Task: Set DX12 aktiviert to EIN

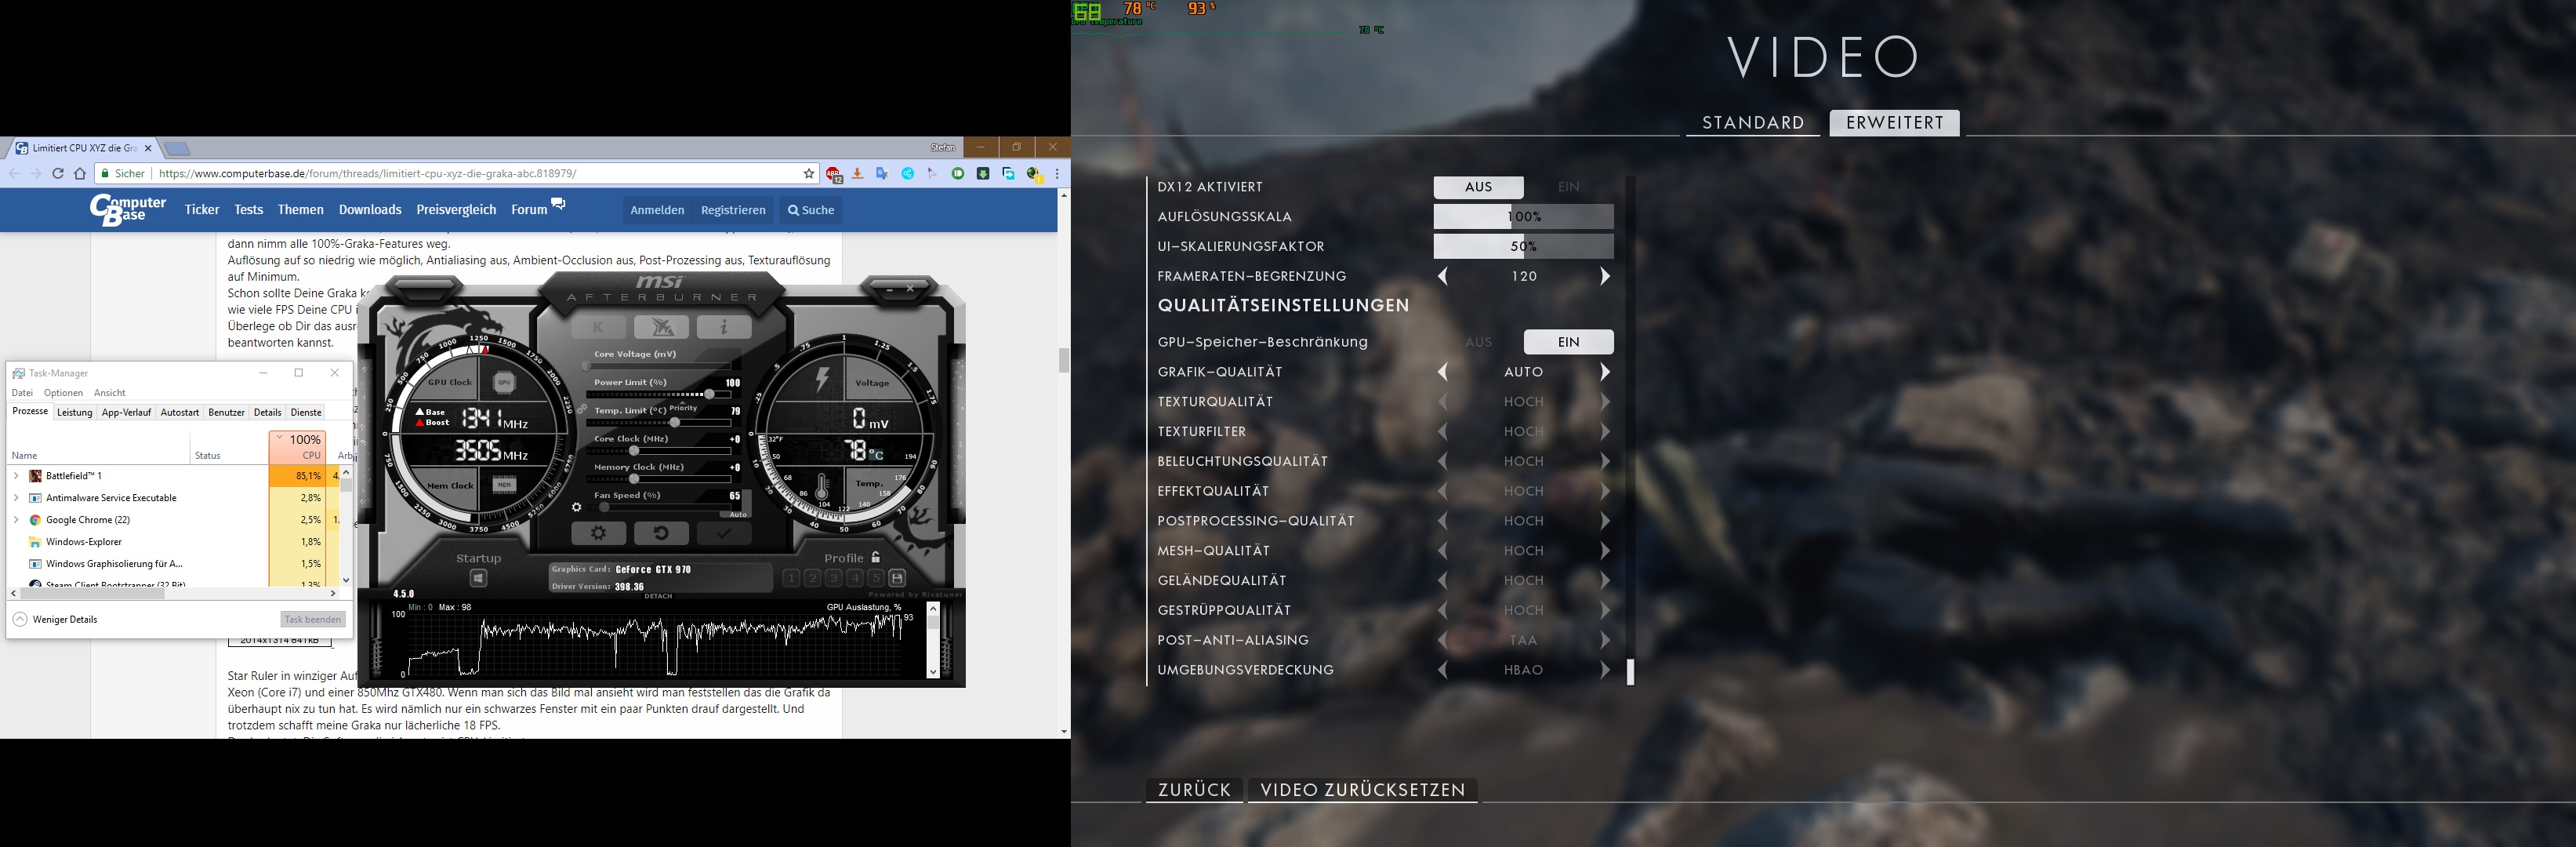Action: click(1568, 187)
